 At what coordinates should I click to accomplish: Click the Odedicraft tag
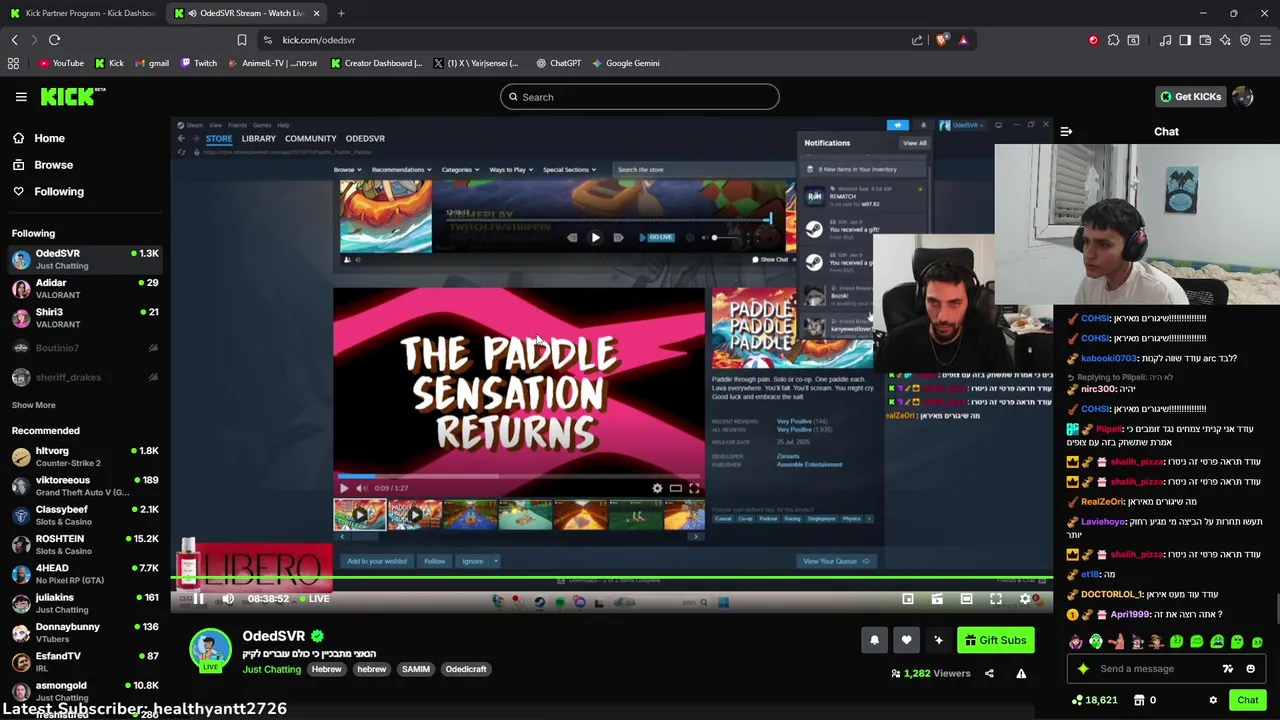click(466, 669)
